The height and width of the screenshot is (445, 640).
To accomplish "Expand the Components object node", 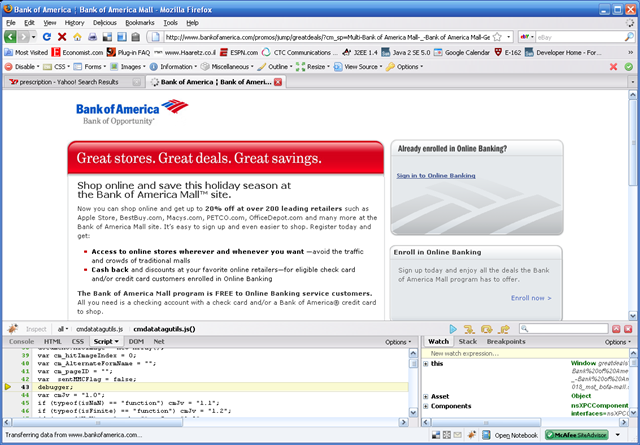I will [x=424, y=407].
